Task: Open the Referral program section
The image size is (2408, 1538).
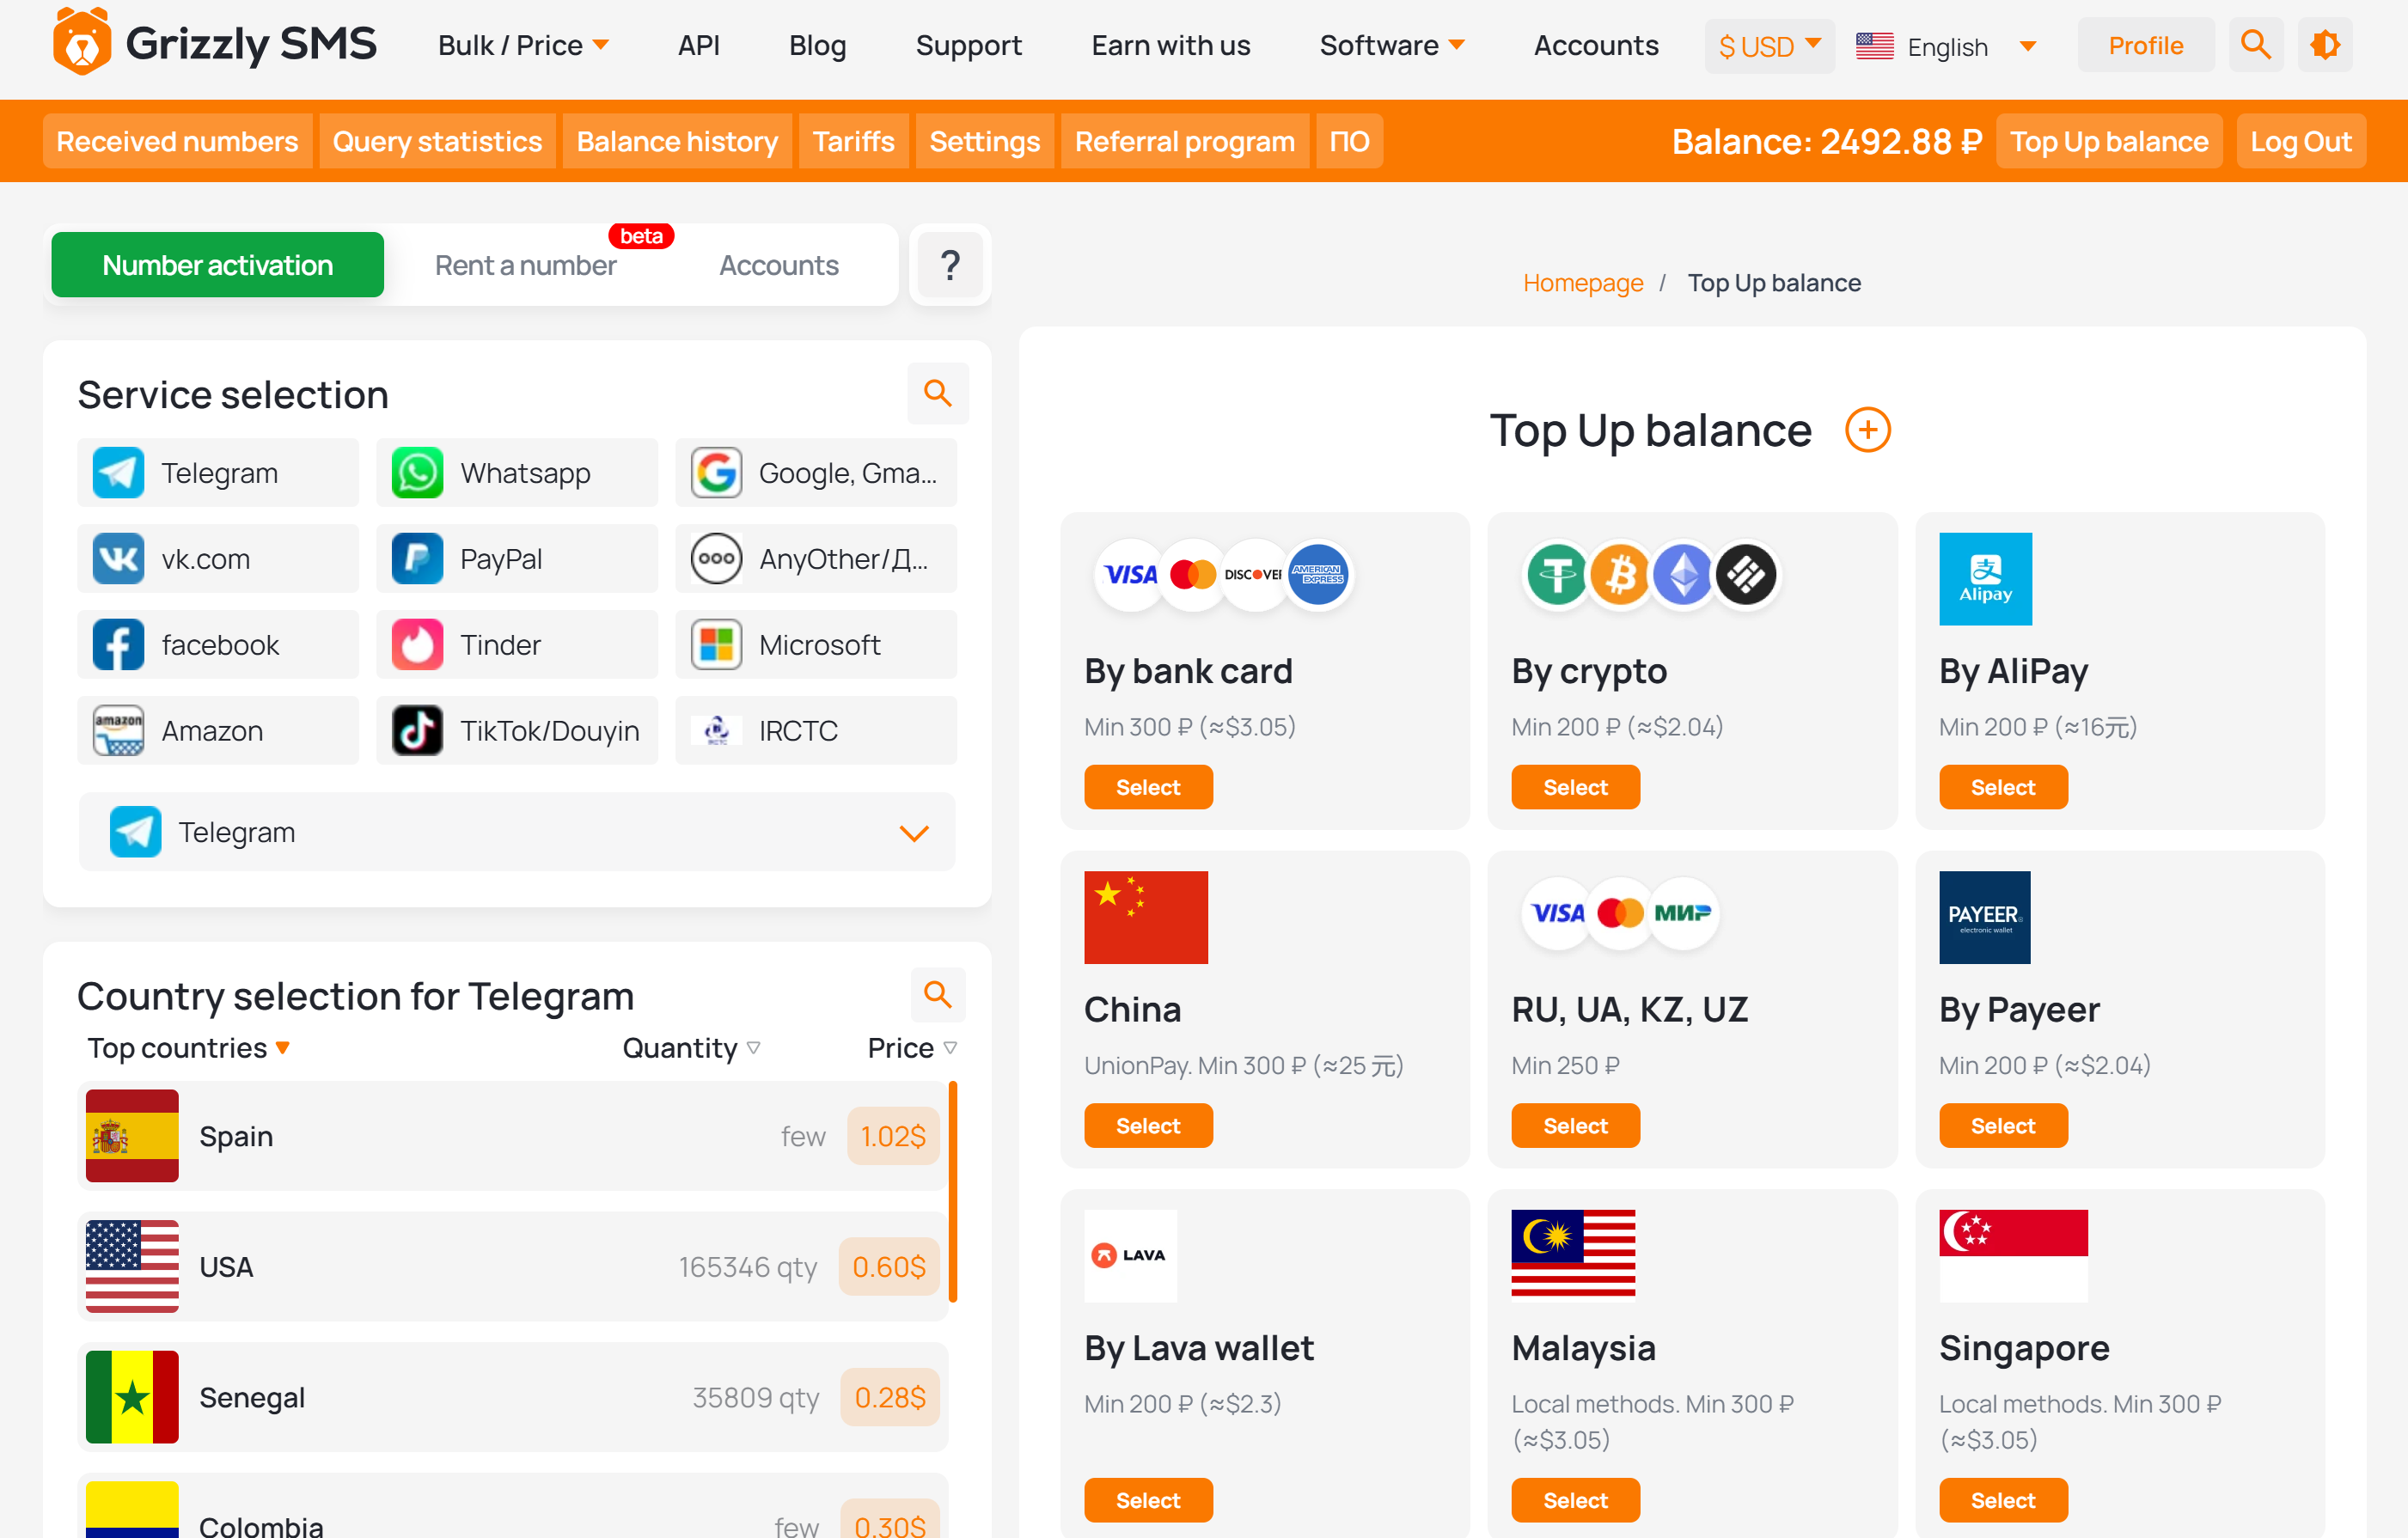Action: tap(1184, 141)
